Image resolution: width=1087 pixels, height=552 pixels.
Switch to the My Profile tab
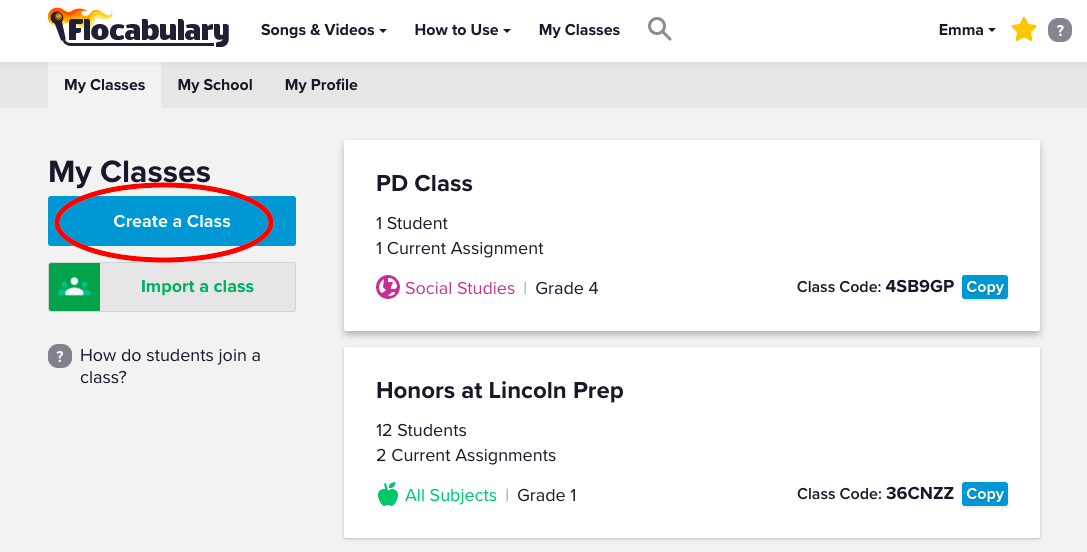pos(321,85)
